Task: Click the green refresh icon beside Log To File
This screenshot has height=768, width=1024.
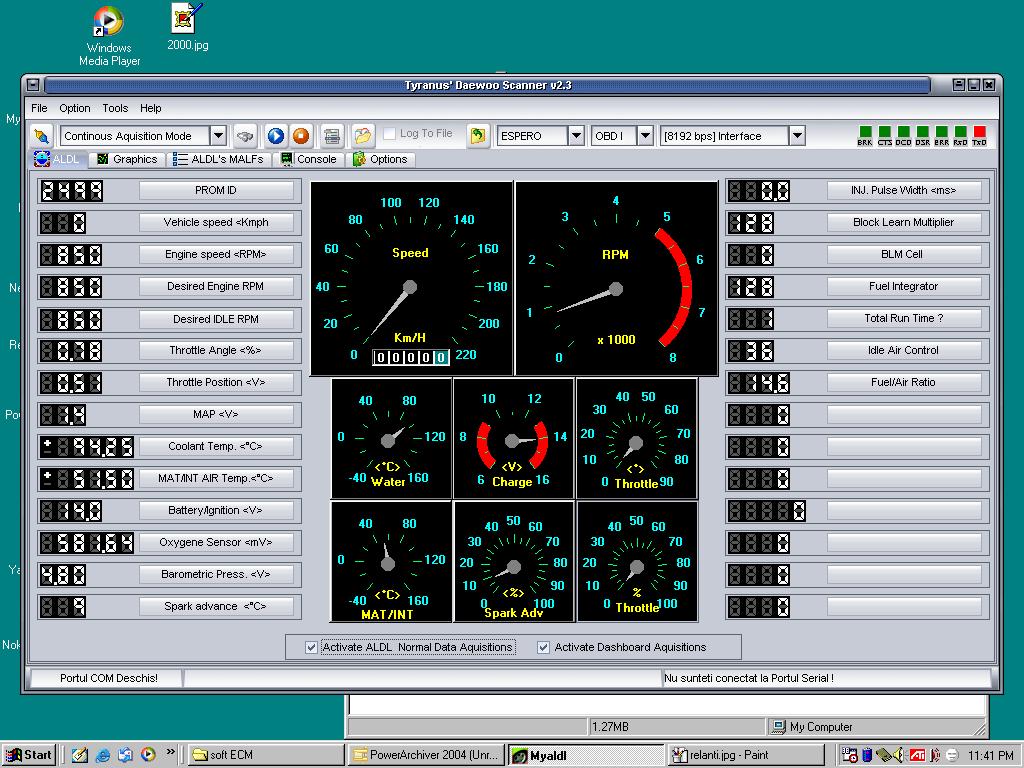Action: [479, 135]
